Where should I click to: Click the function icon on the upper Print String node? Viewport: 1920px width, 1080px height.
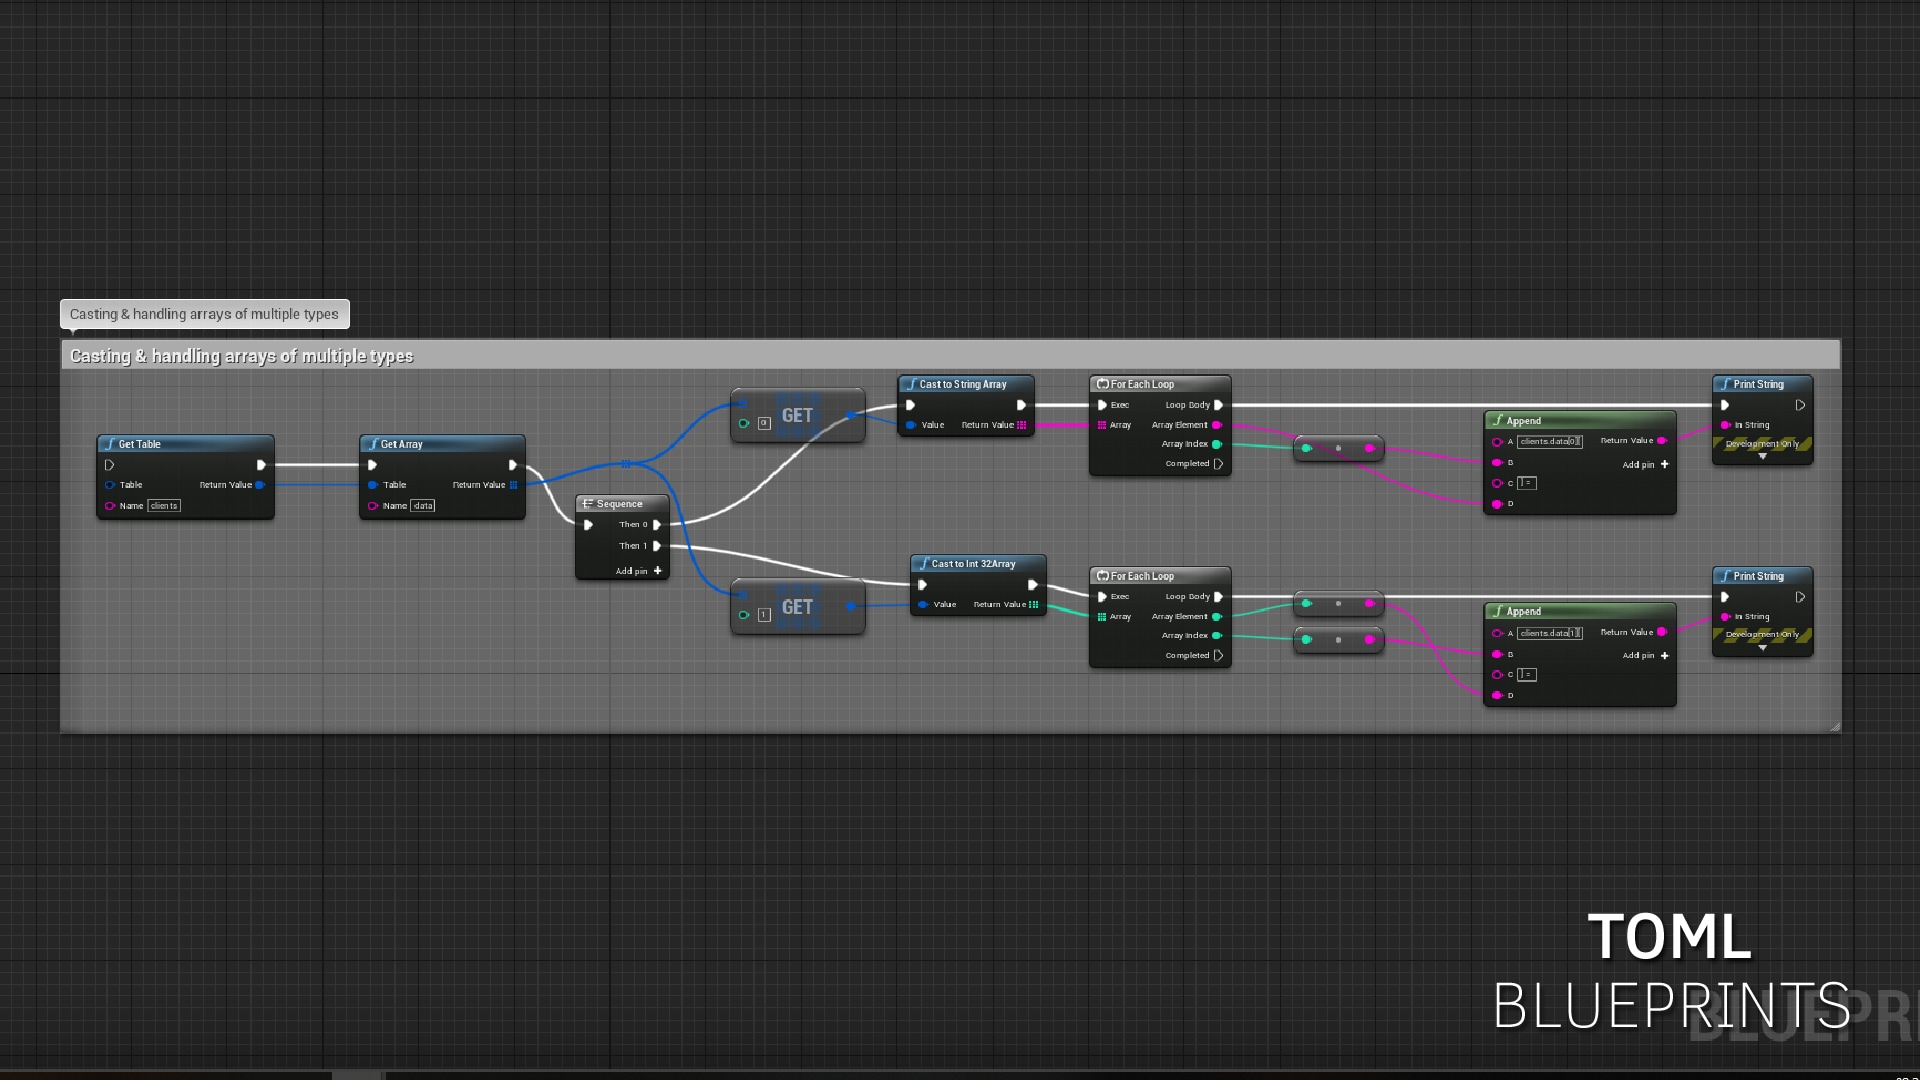(x=1724, y=384)
